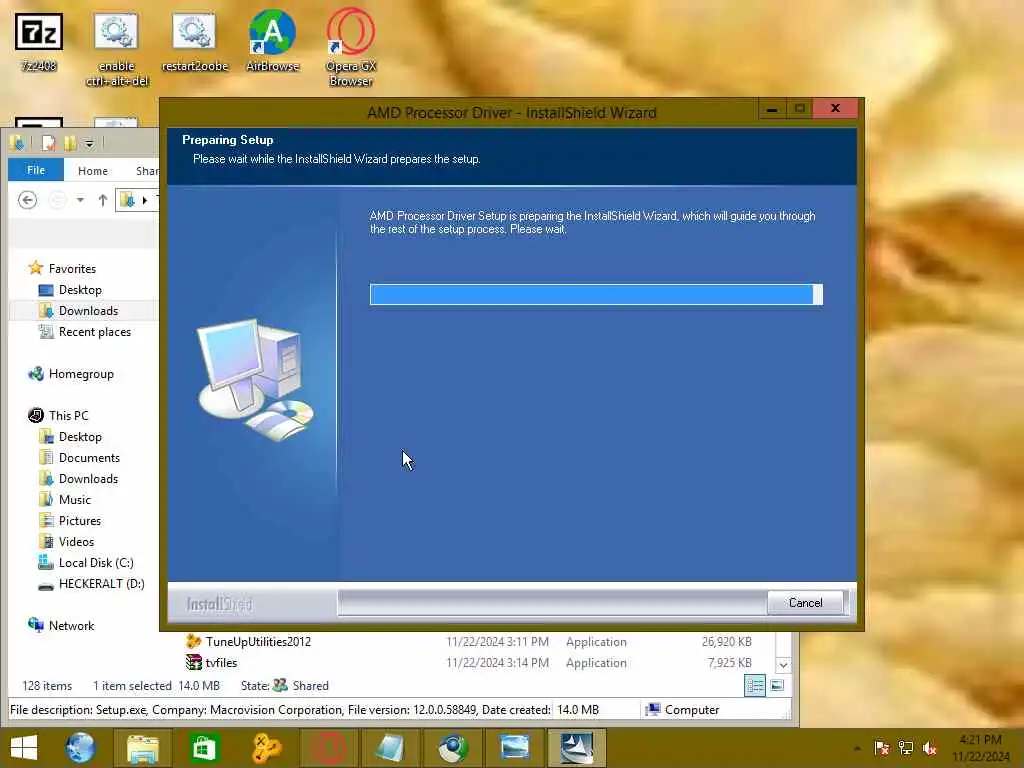
Task: Open the restart2oobe desktop icon
Action: 195,42
